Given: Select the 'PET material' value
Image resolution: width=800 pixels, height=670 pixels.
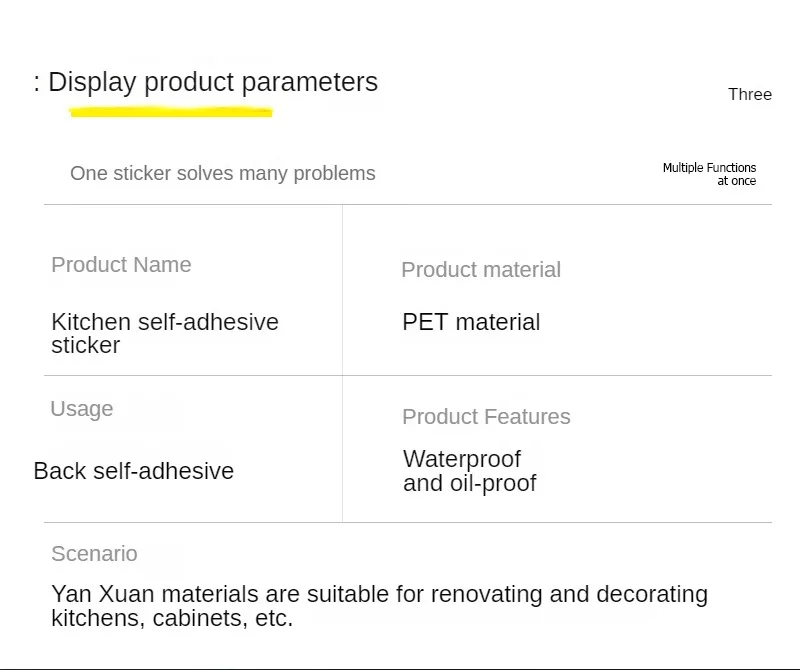Looking at the screenshot, I should [471, 322].
